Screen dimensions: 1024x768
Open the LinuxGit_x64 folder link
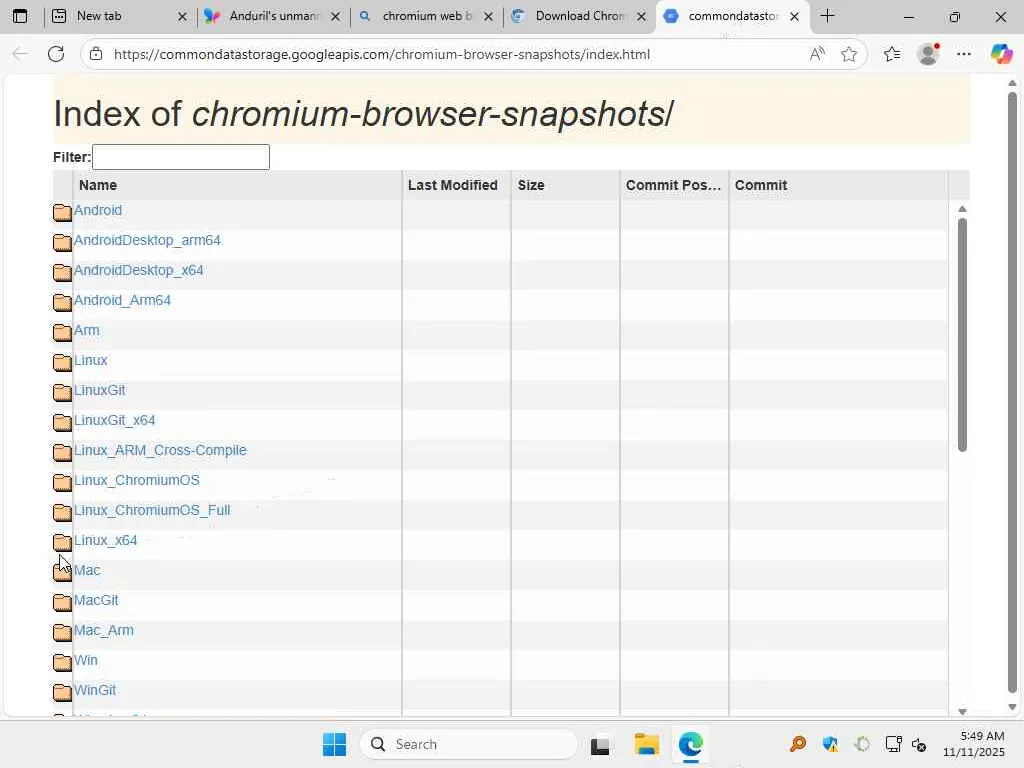114,421
